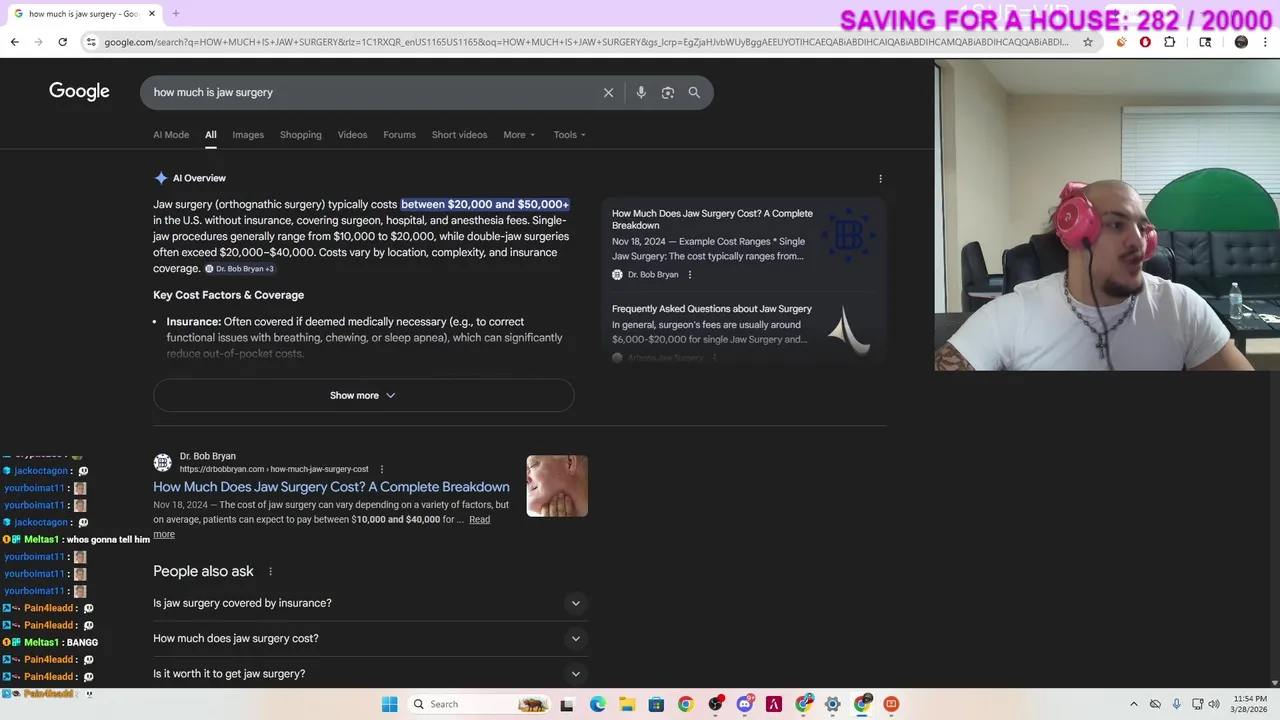This screenshot has width=1280, height=720.
Task: Switch to the Short videos tab
Action: (459, 135)
